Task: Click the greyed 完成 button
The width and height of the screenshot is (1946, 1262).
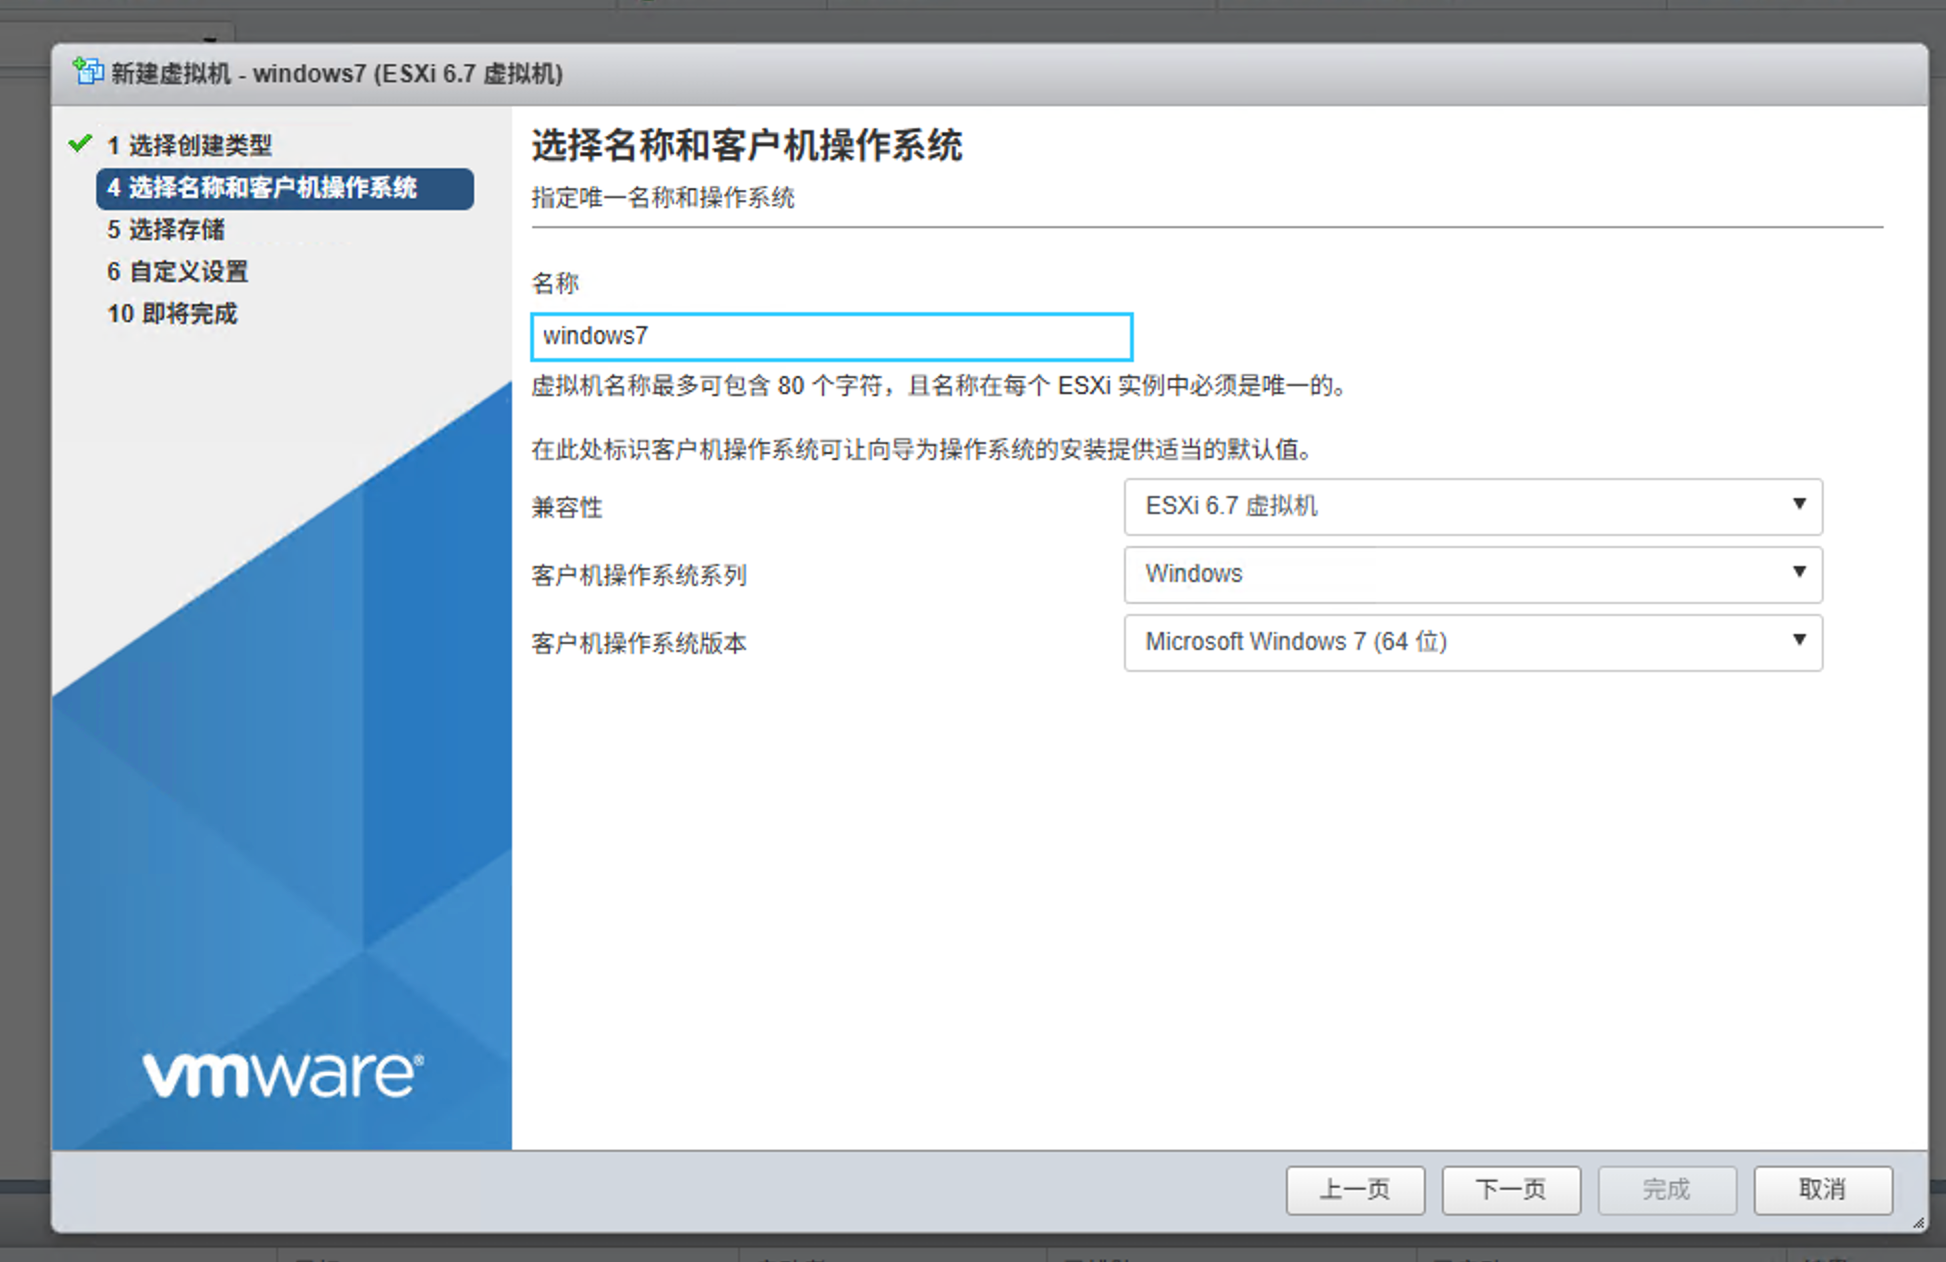Action: 1667,1190
